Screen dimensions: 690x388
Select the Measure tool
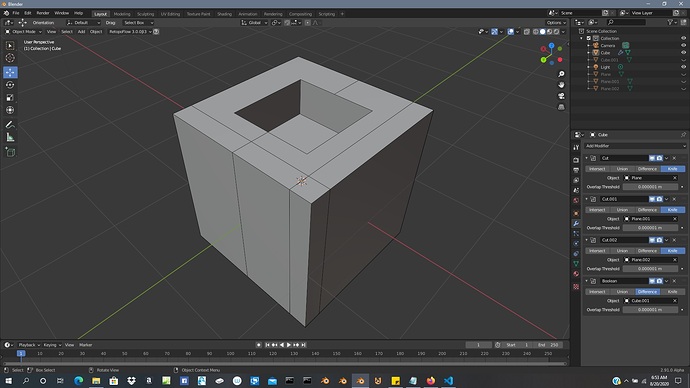[10, 138]
